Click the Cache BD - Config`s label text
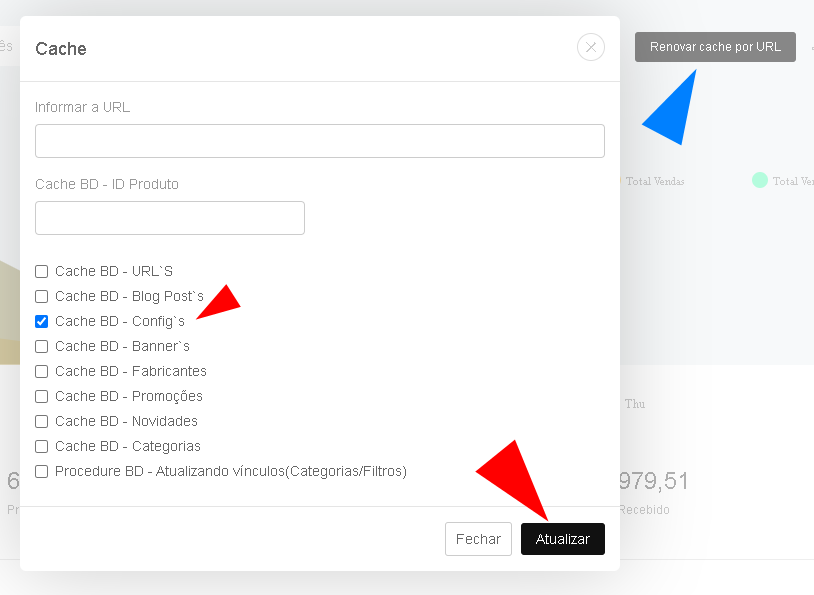 (120, 321)
